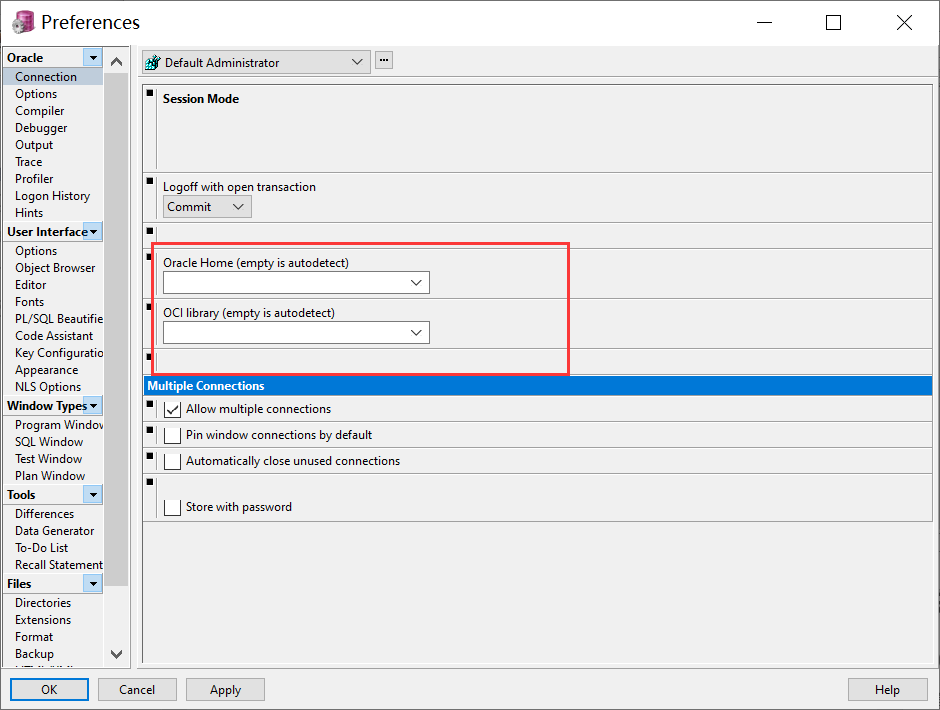Open the To-Do List preferences page

click(x=41, y=548)
